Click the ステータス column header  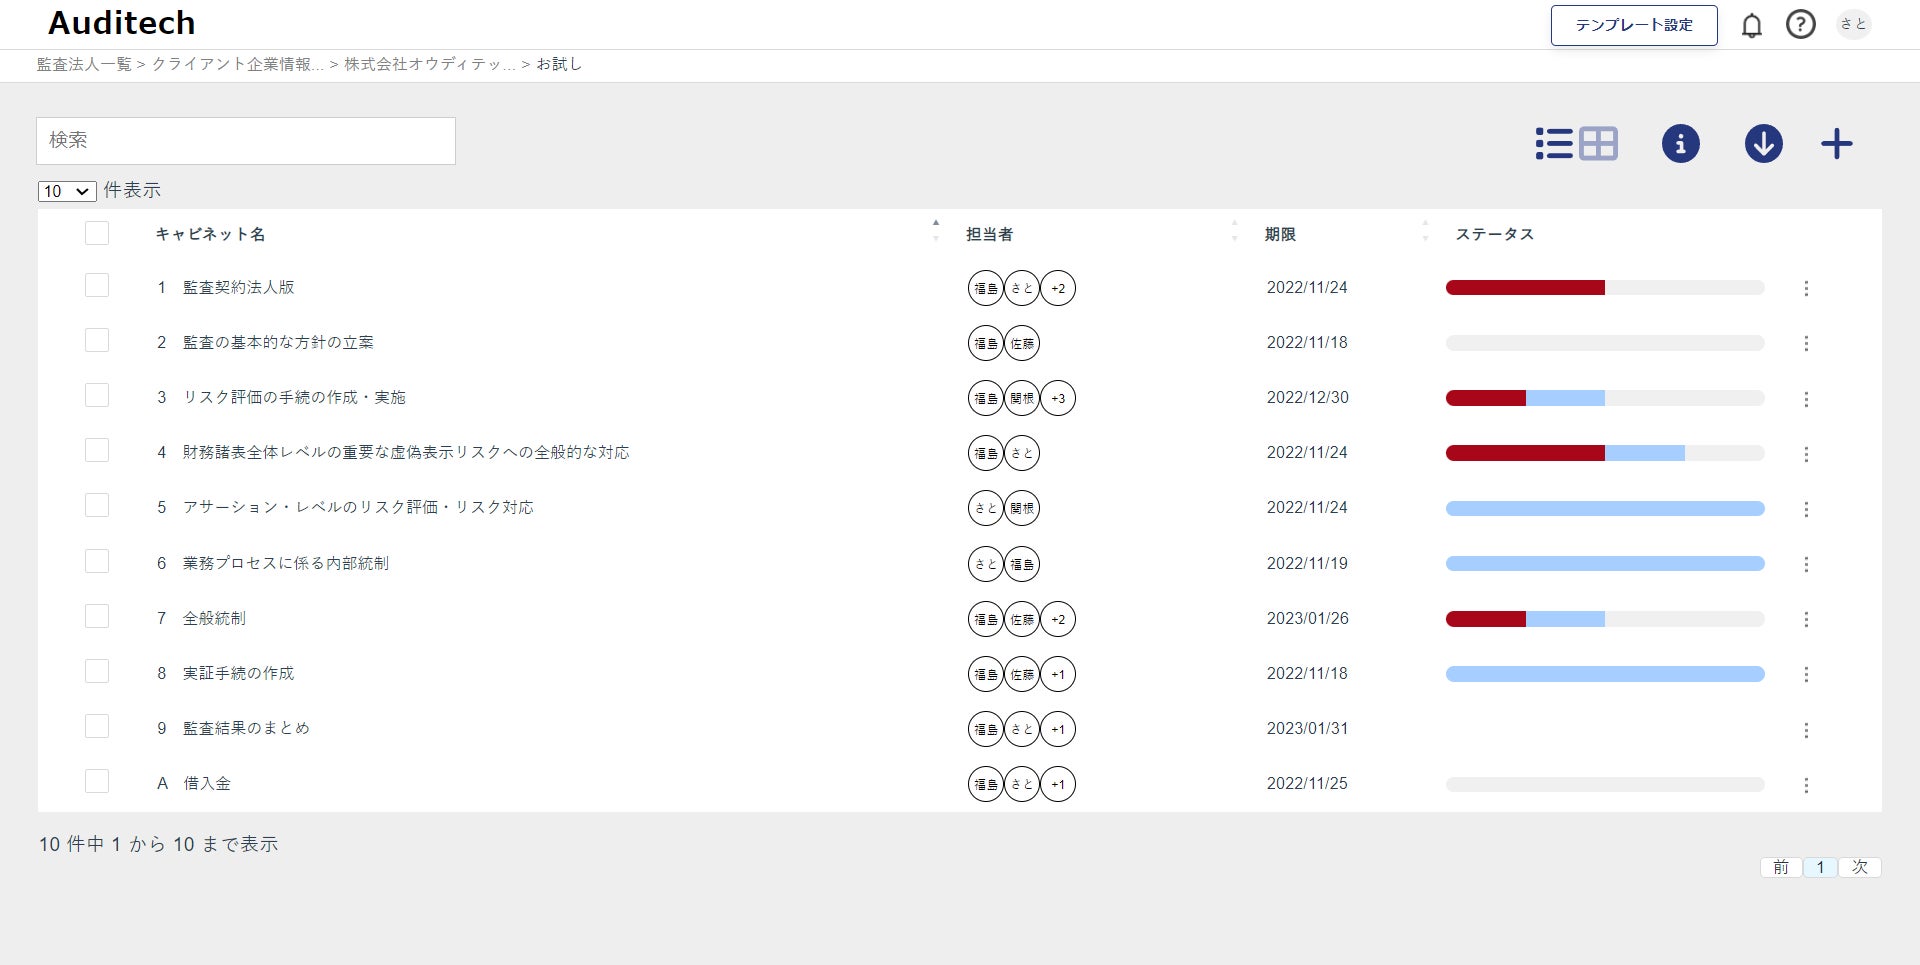[x=1494, y=234]
